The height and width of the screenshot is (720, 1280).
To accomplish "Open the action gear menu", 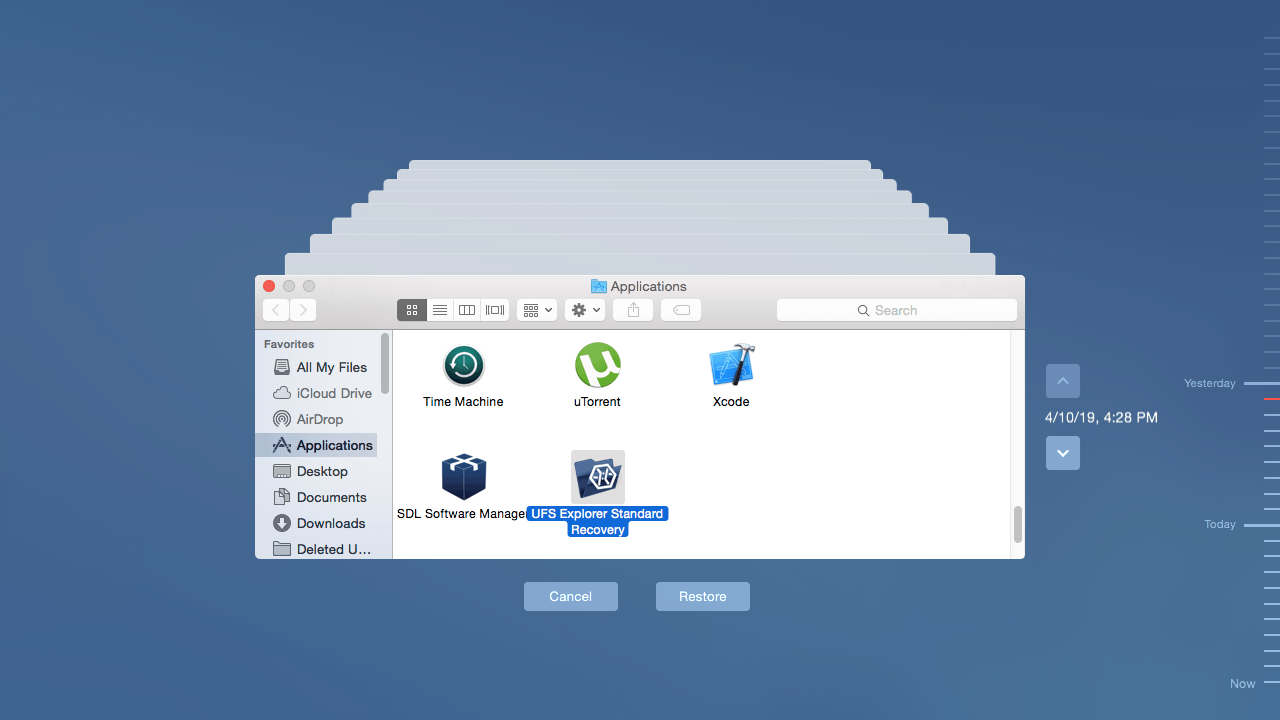I will [x=584, y=310].
